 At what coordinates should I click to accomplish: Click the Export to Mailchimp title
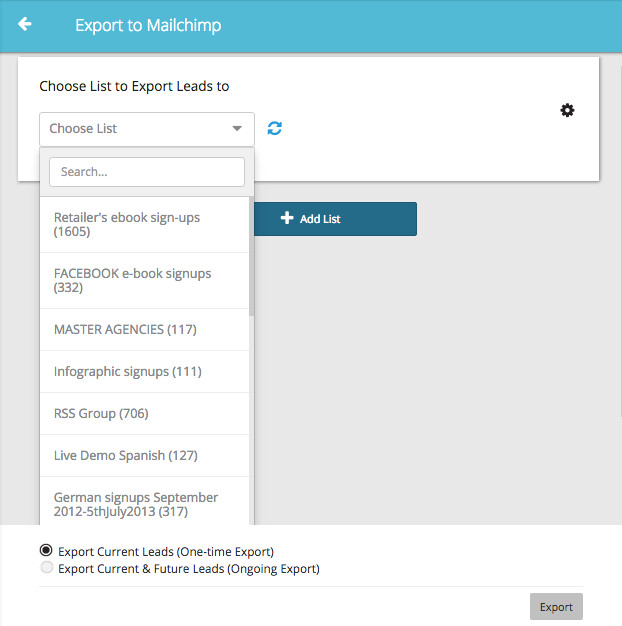[x=148, y=25]
